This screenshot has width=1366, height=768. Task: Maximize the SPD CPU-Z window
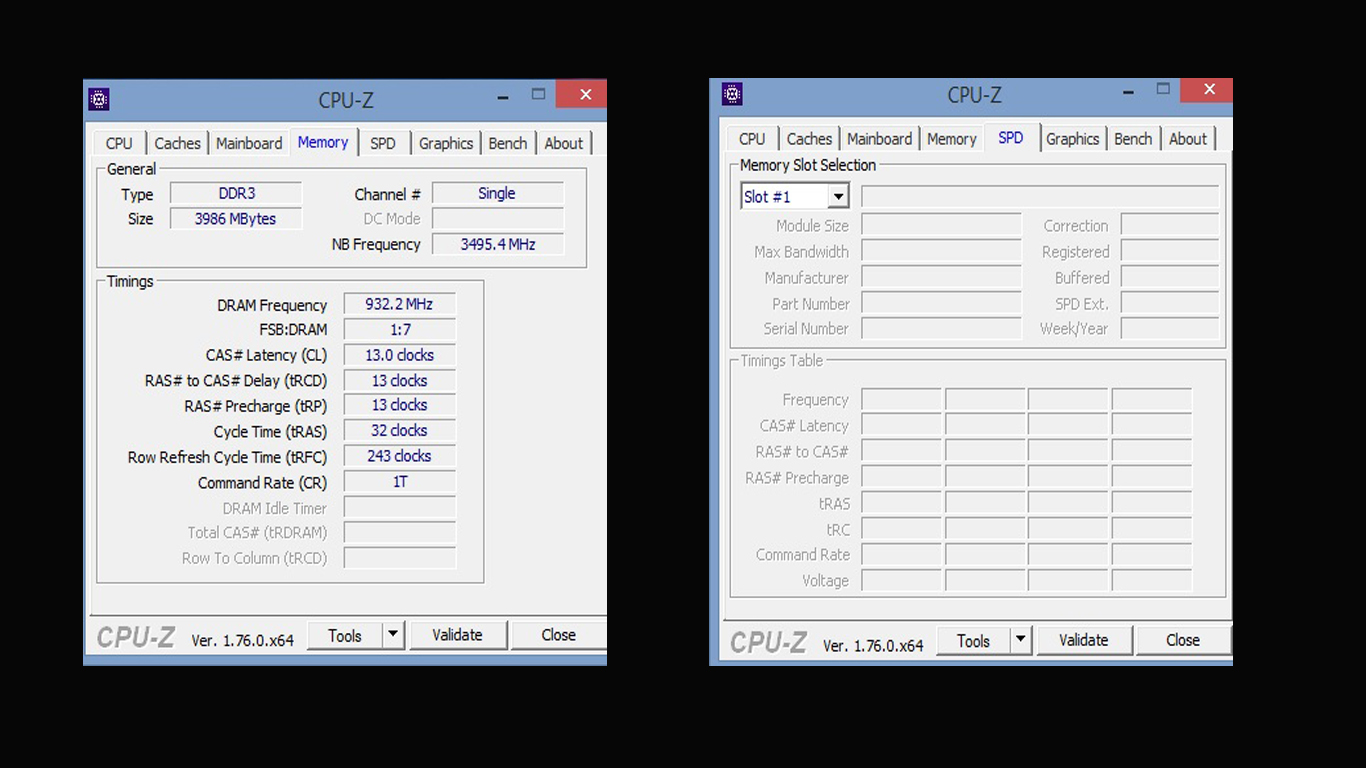click(x=1163, y=90)
